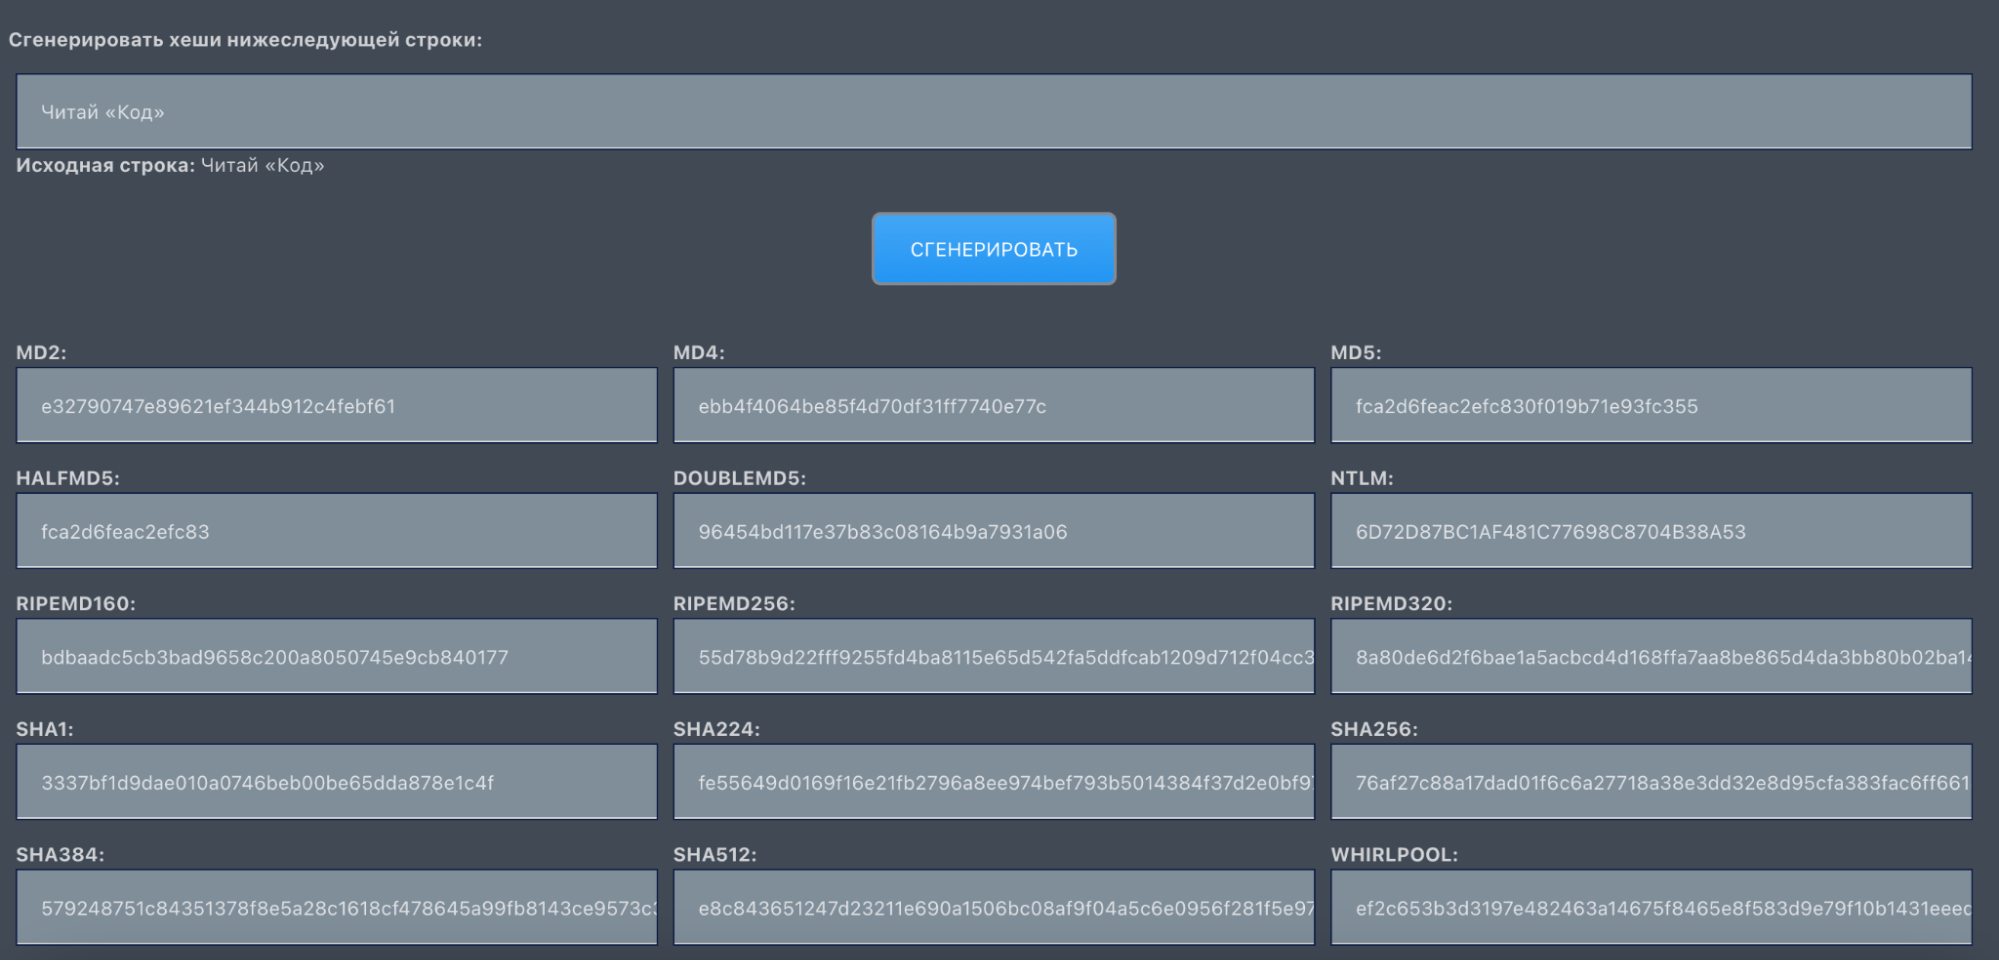The height and width of the screenshot is (961, 1999).
Task: Click the NTLM hash result field
Action: (x=1650, y=531)
